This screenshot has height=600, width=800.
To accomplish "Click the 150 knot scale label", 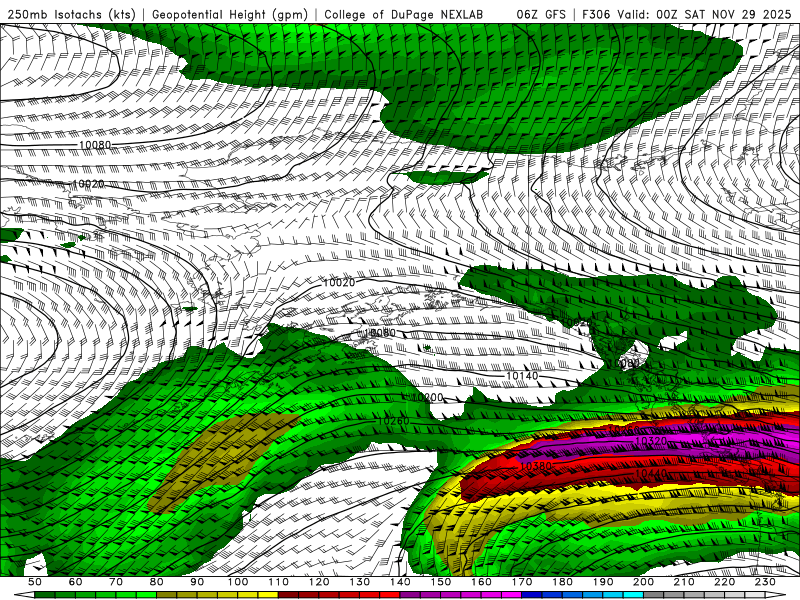I will [x=440, y=582].
